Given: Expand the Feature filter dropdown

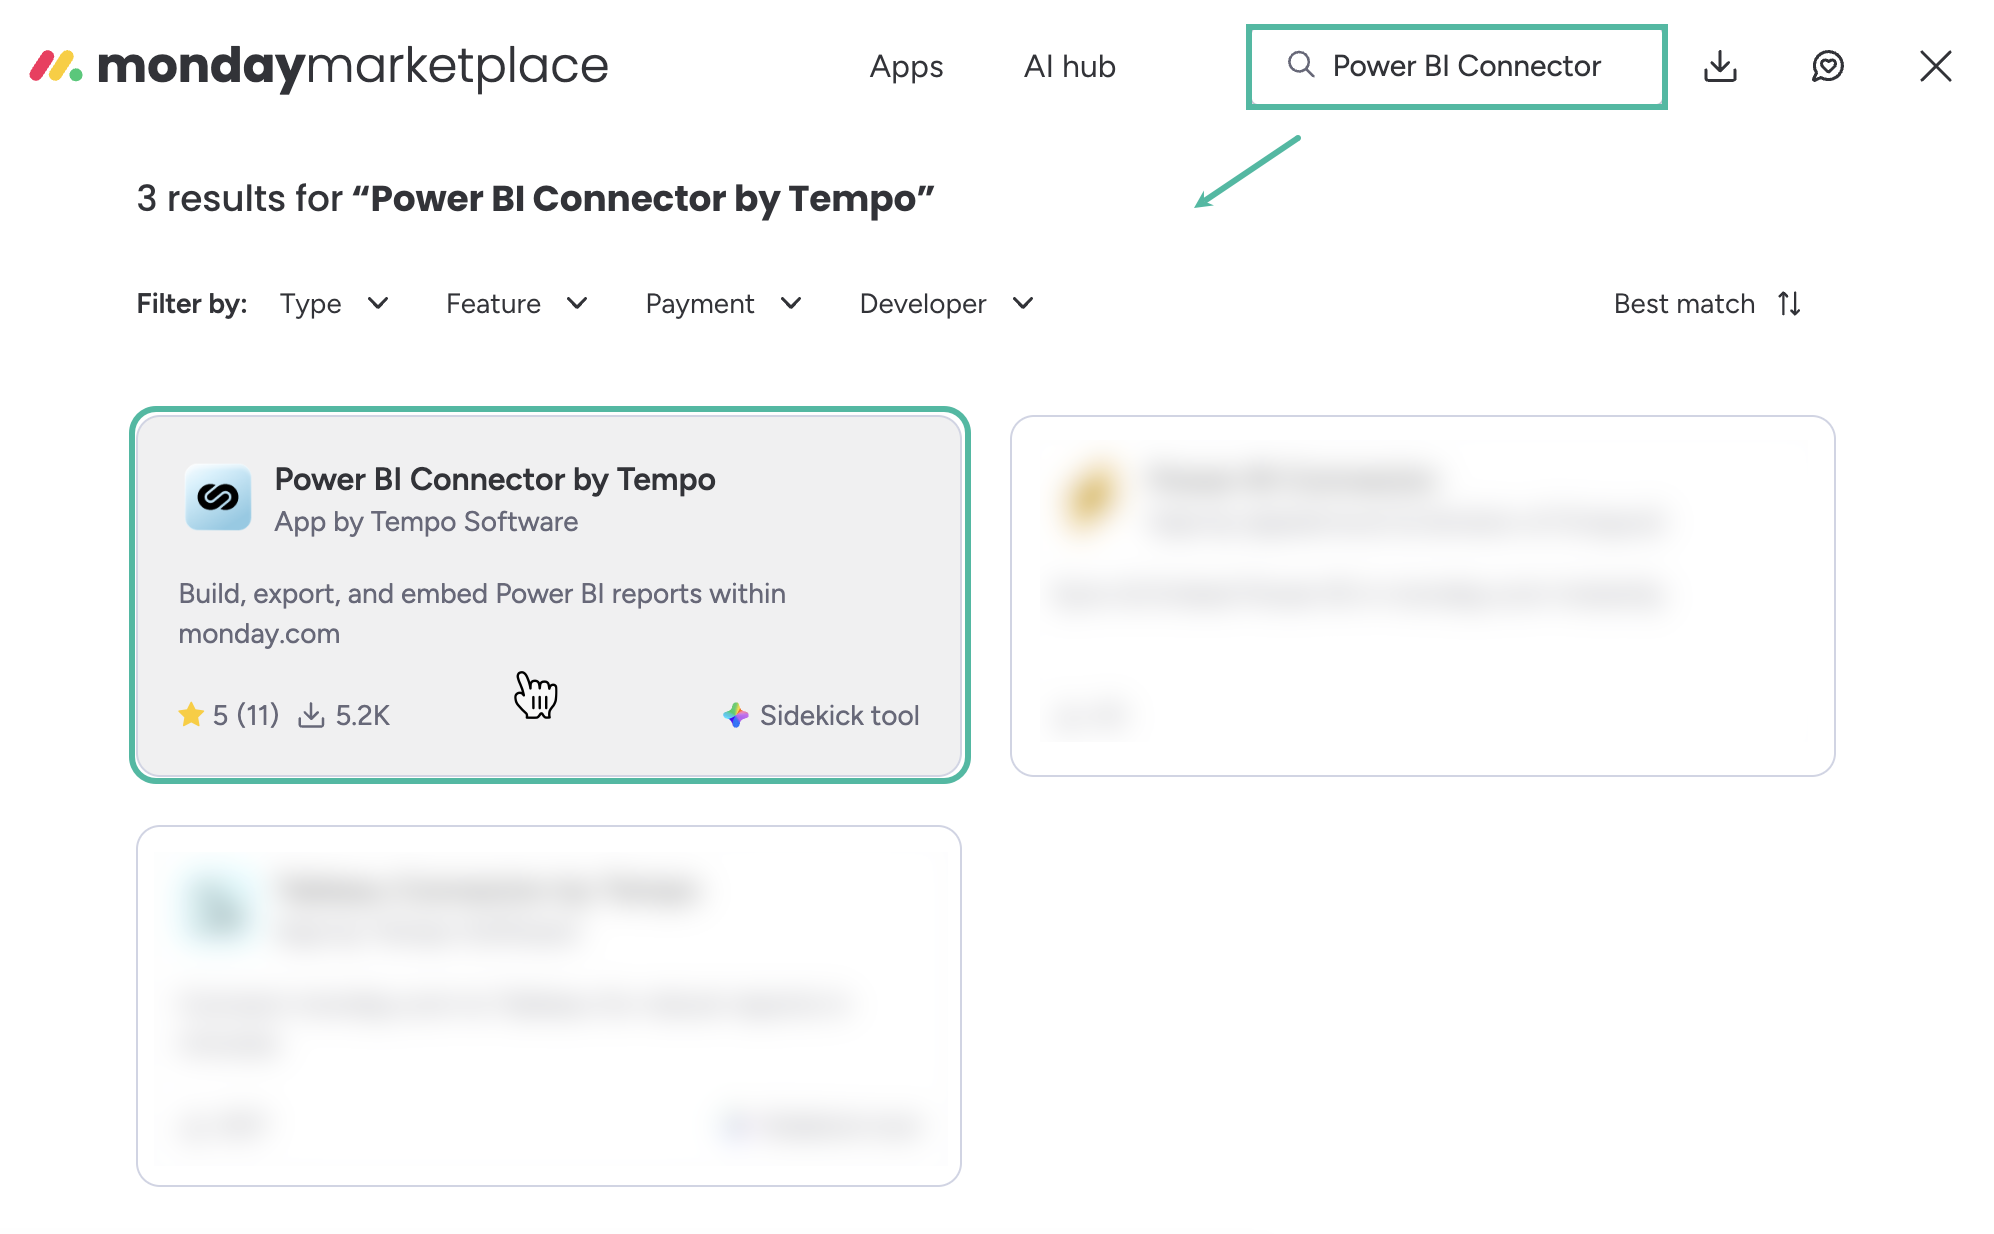Looking at the screenshot, I should coord(517,303).
